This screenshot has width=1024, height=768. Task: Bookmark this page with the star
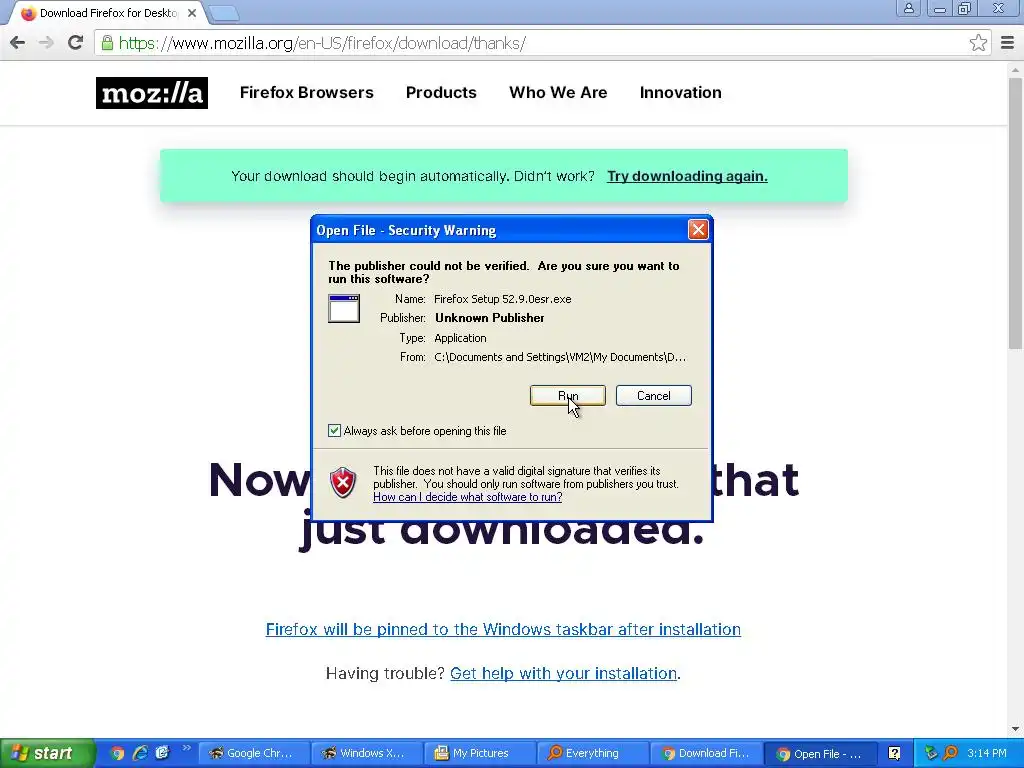[x=978, y=43]
